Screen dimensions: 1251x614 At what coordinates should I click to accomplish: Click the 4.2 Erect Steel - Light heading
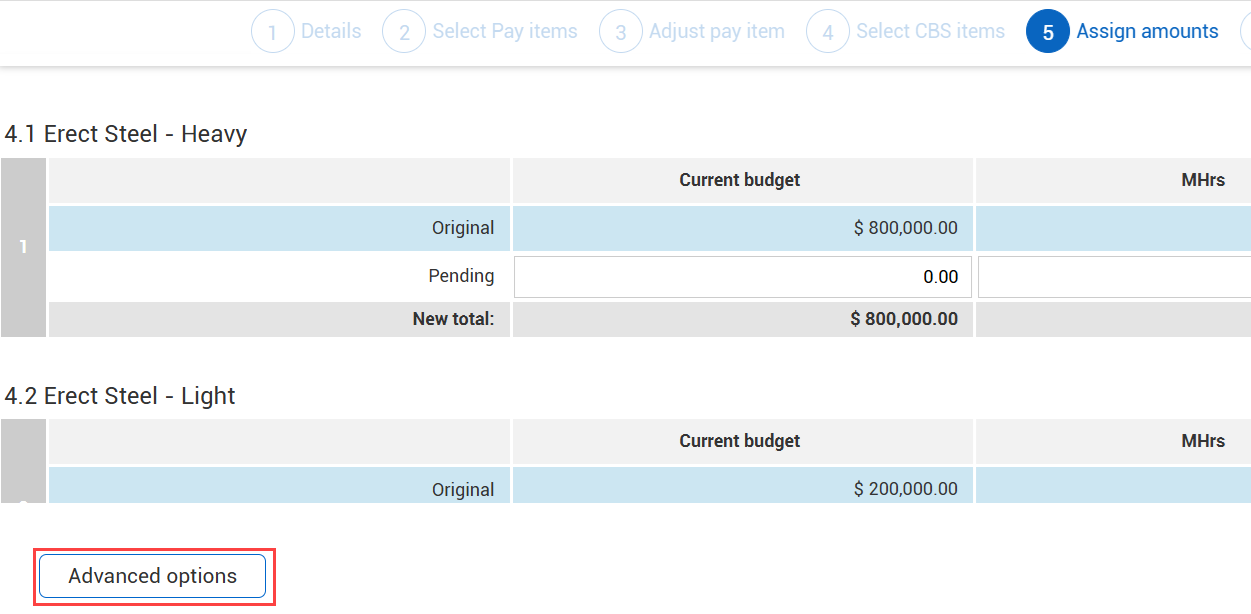point(120,396)
